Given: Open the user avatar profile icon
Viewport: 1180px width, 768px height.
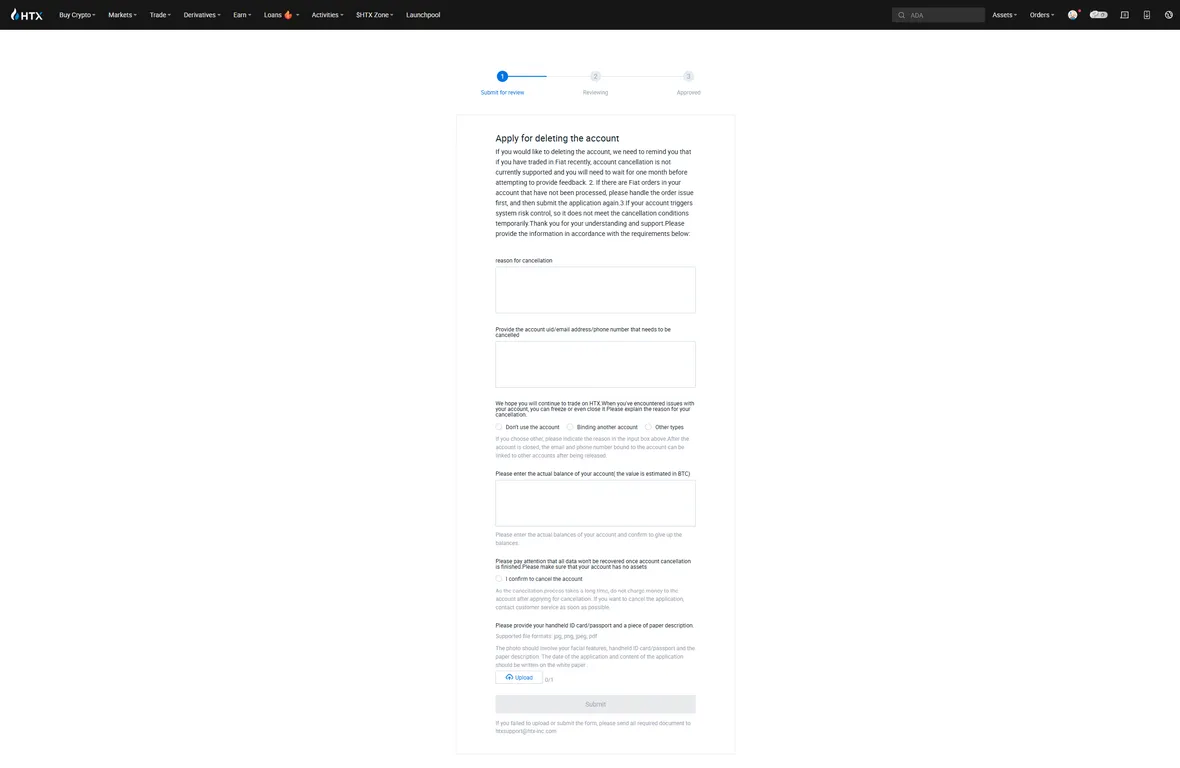Looking at the screenshot, I should coord(1072,14).
